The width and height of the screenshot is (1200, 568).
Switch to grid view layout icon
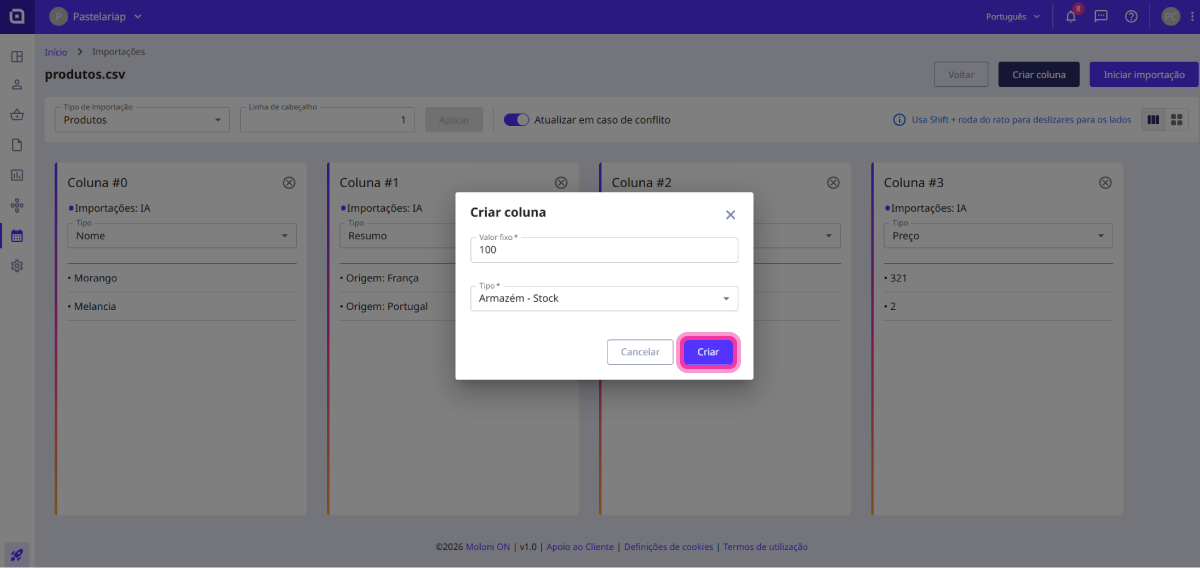coord(1177,120)
